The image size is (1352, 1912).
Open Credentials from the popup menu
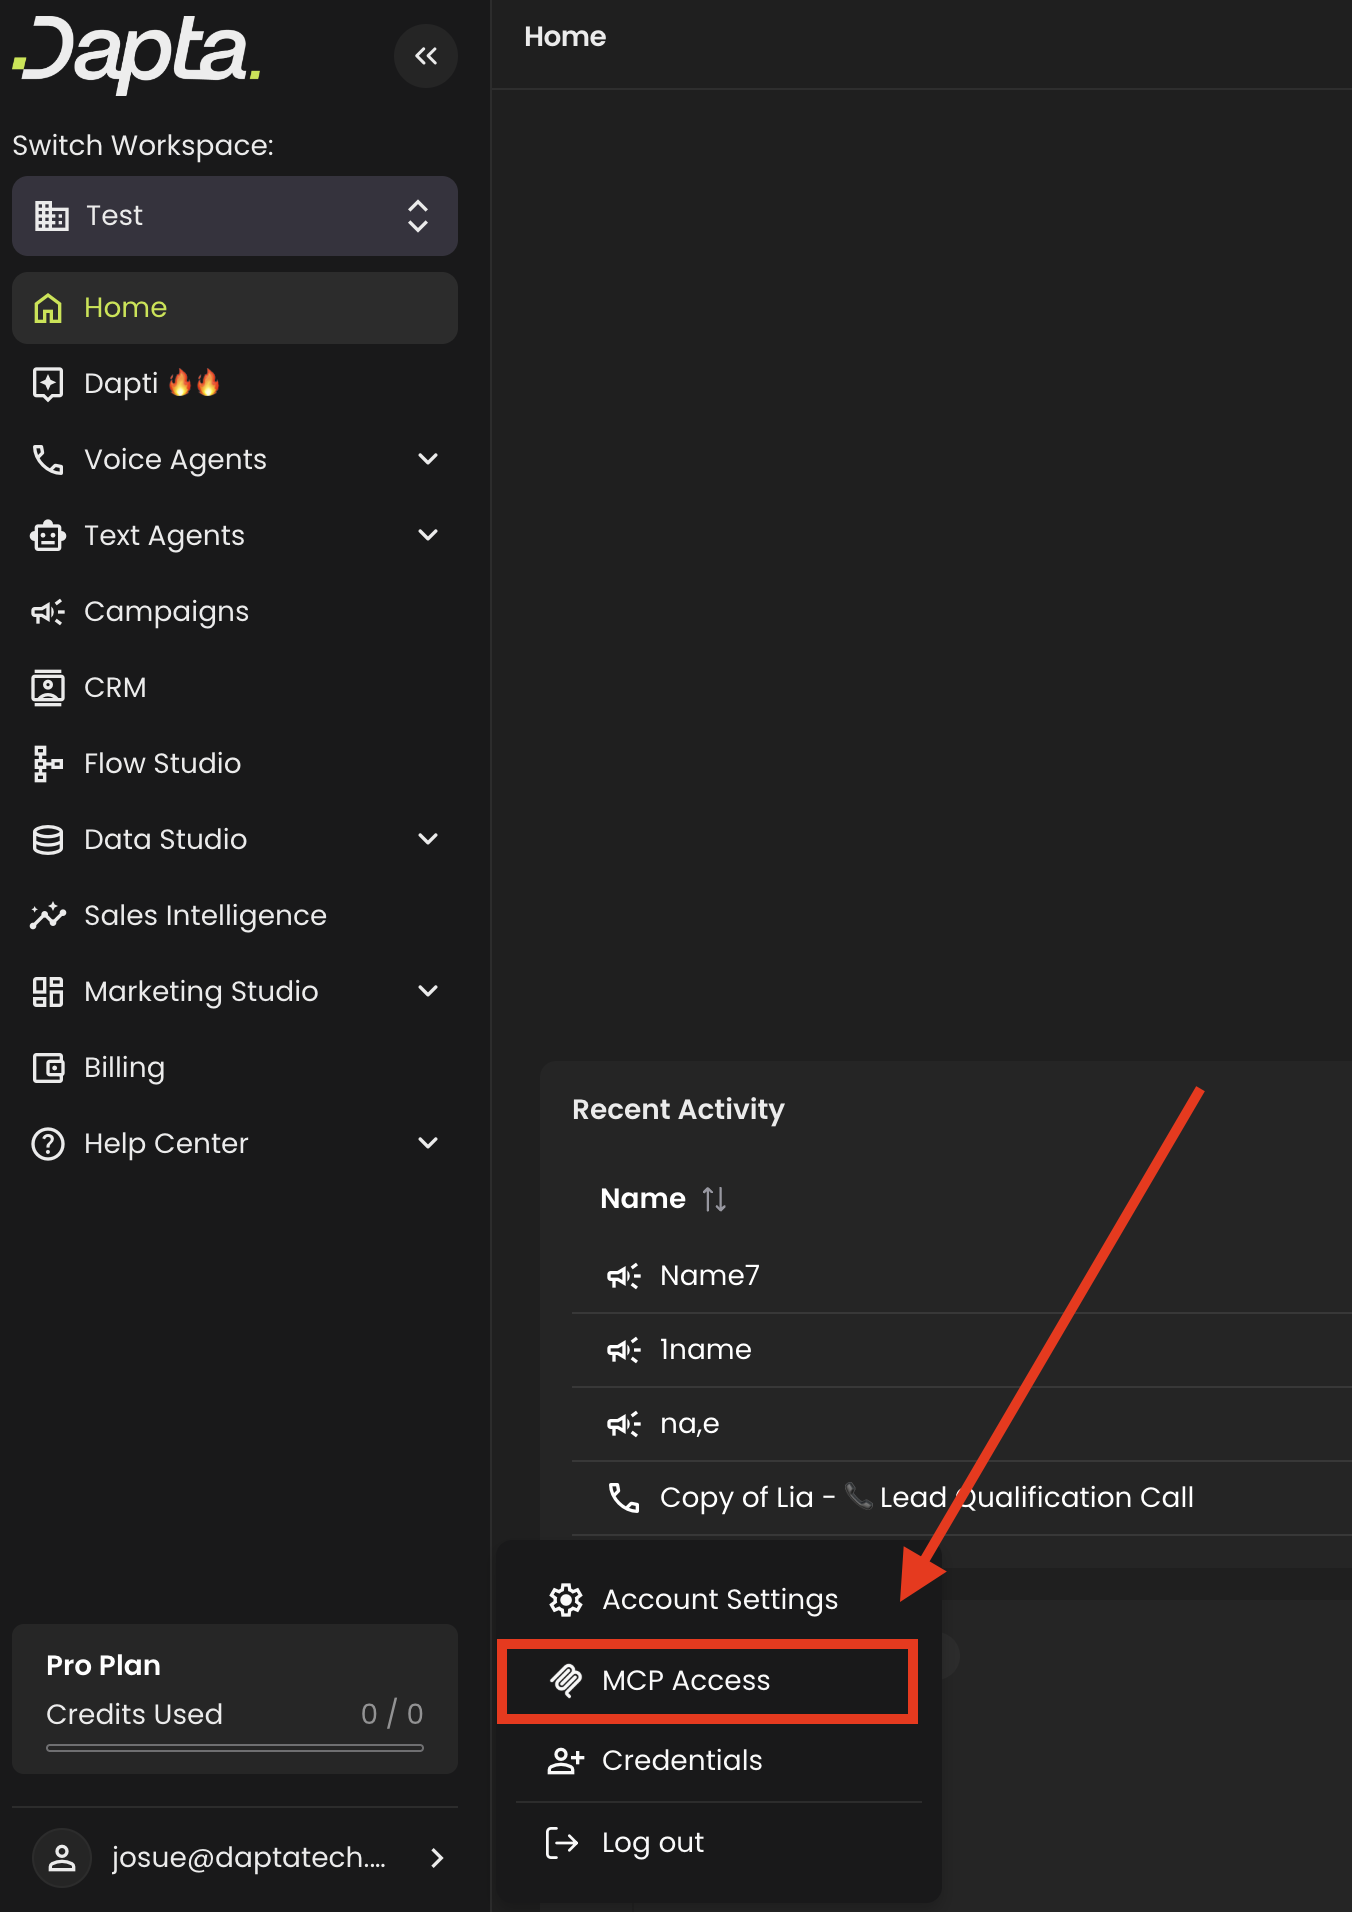click(x=719, y=1761)
